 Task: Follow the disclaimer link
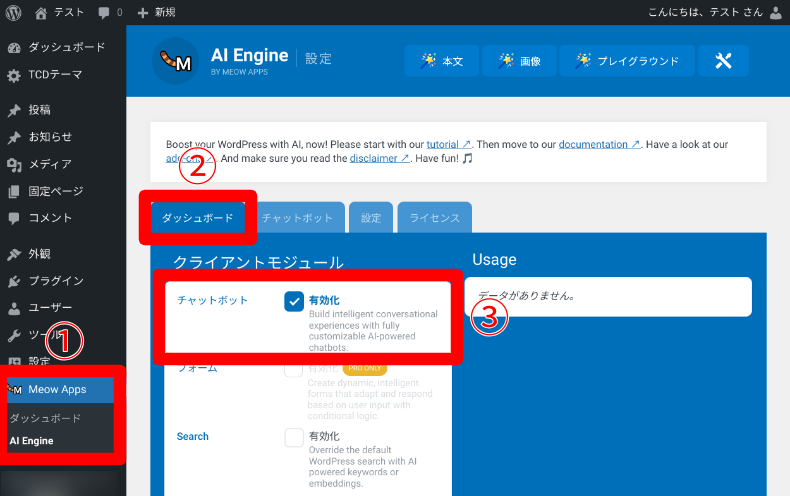tap(379, 158)
